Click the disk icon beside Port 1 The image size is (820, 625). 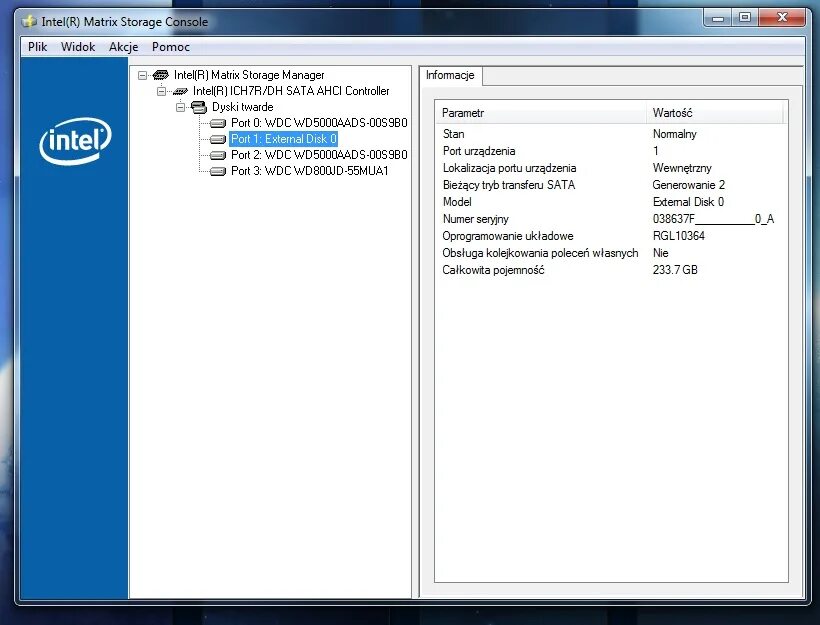[218, 139]
